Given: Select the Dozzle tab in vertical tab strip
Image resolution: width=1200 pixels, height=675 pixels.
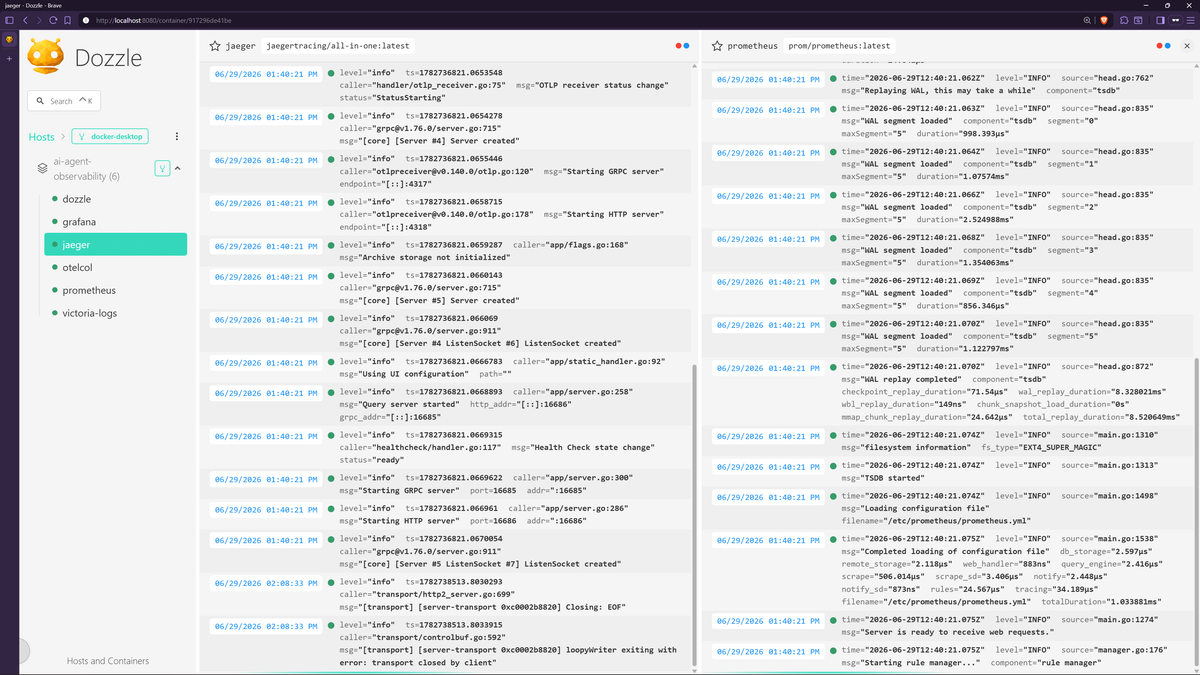Looking at the screenshot, I should coord(9,41).
